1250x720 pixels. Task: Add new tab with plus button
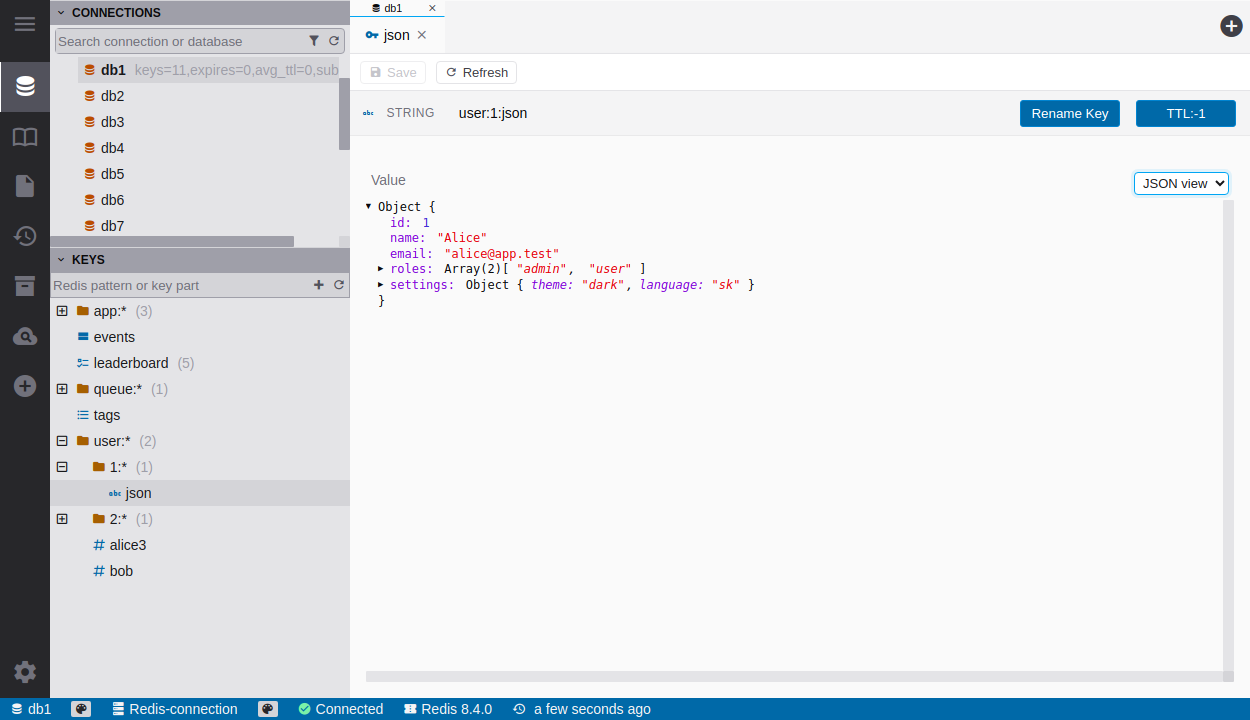coord(1231,26)
